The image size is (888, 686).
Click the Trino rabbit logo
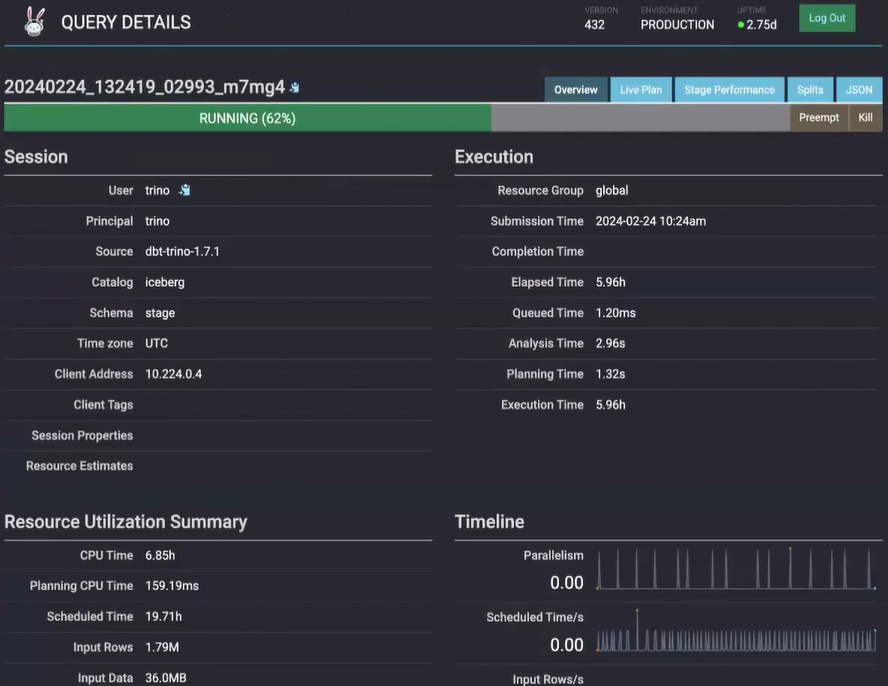35,22
